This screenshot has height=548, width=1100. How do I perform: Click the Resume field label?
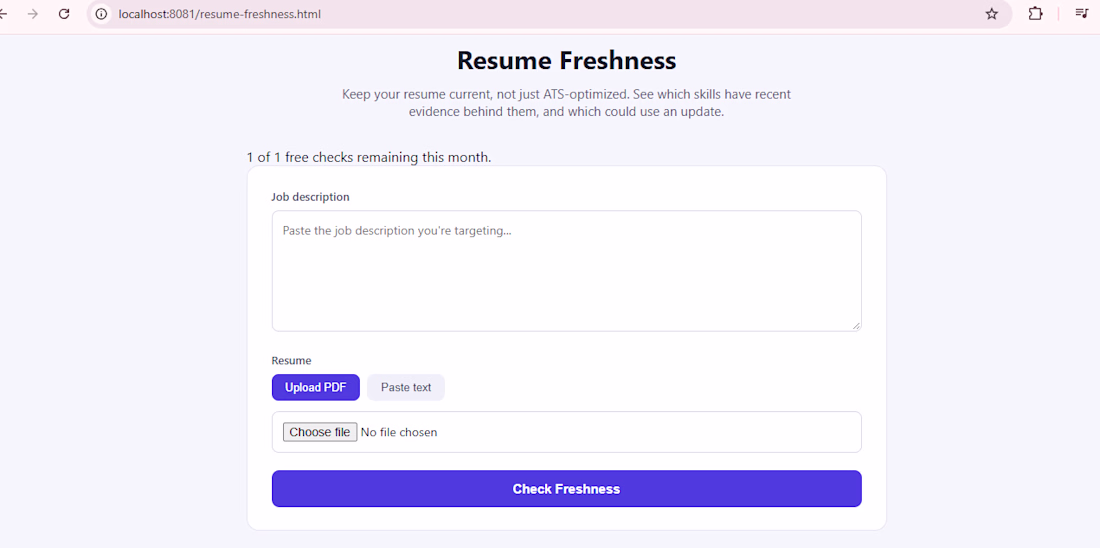(x=291, y=361)
